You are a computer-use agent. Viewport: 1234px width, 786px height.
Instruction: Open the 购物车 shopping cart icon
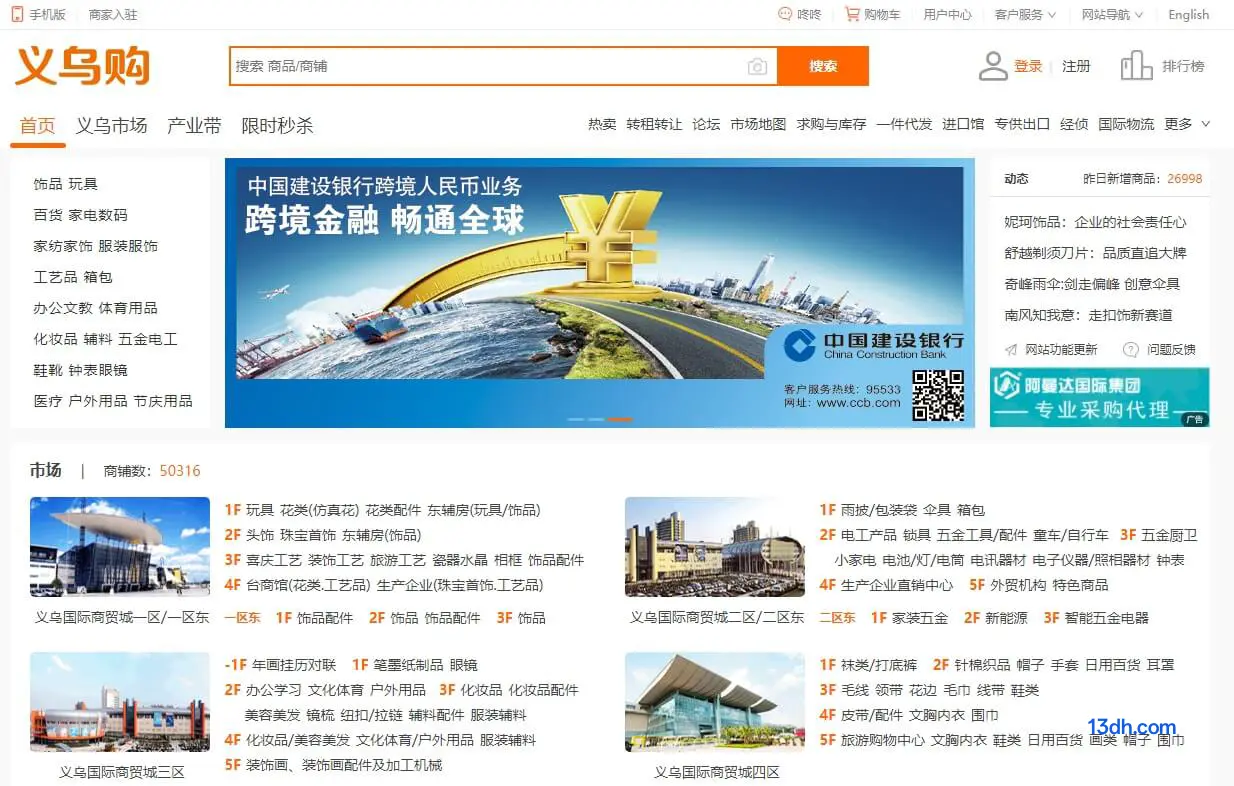point(852,14)
